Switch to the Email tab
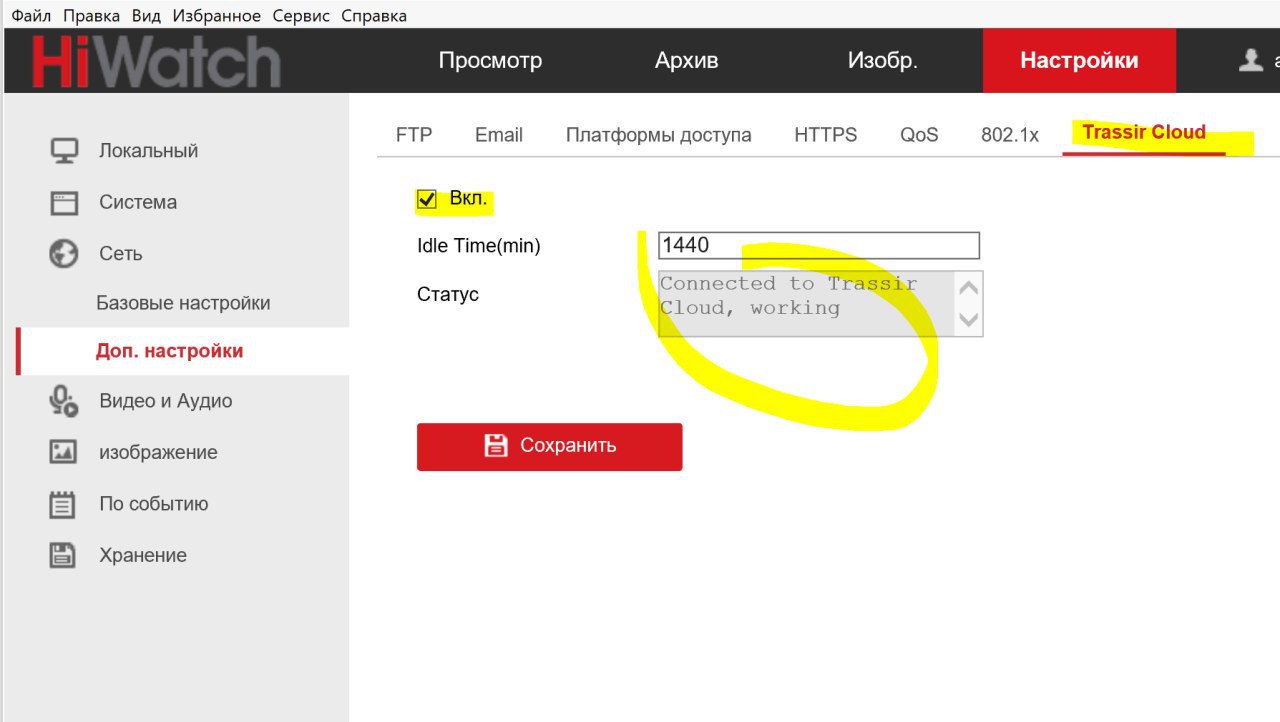1280x722 pixels. pyautogui.click(x=499, y=135)
